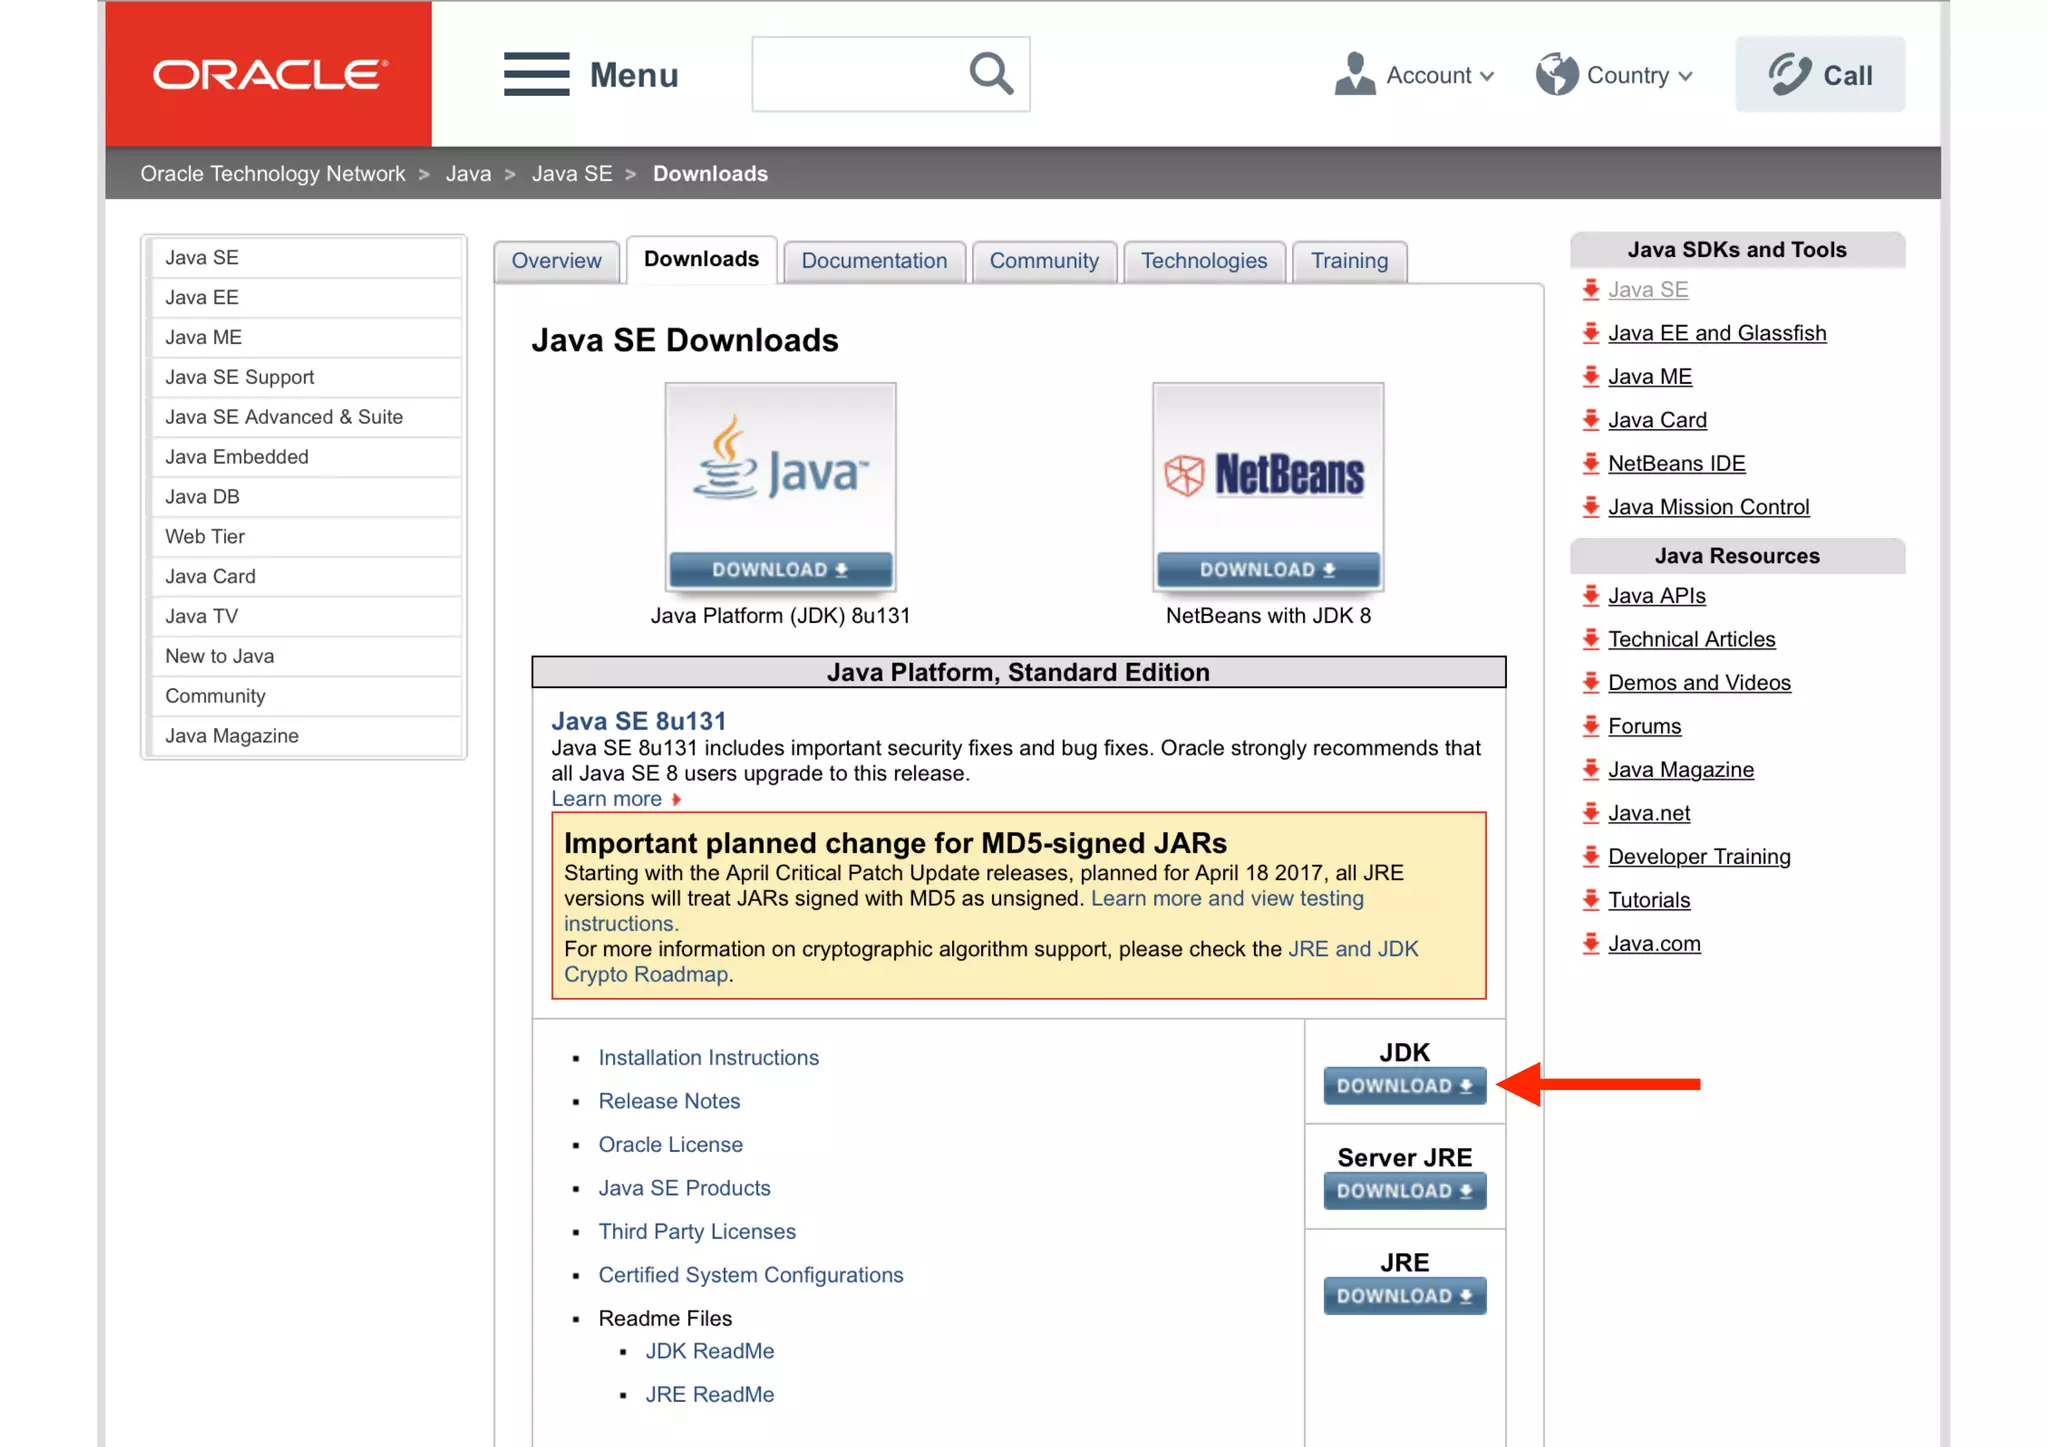Switch to the Overview tab
2048x1447 pixels.
(x=556, y=261)
